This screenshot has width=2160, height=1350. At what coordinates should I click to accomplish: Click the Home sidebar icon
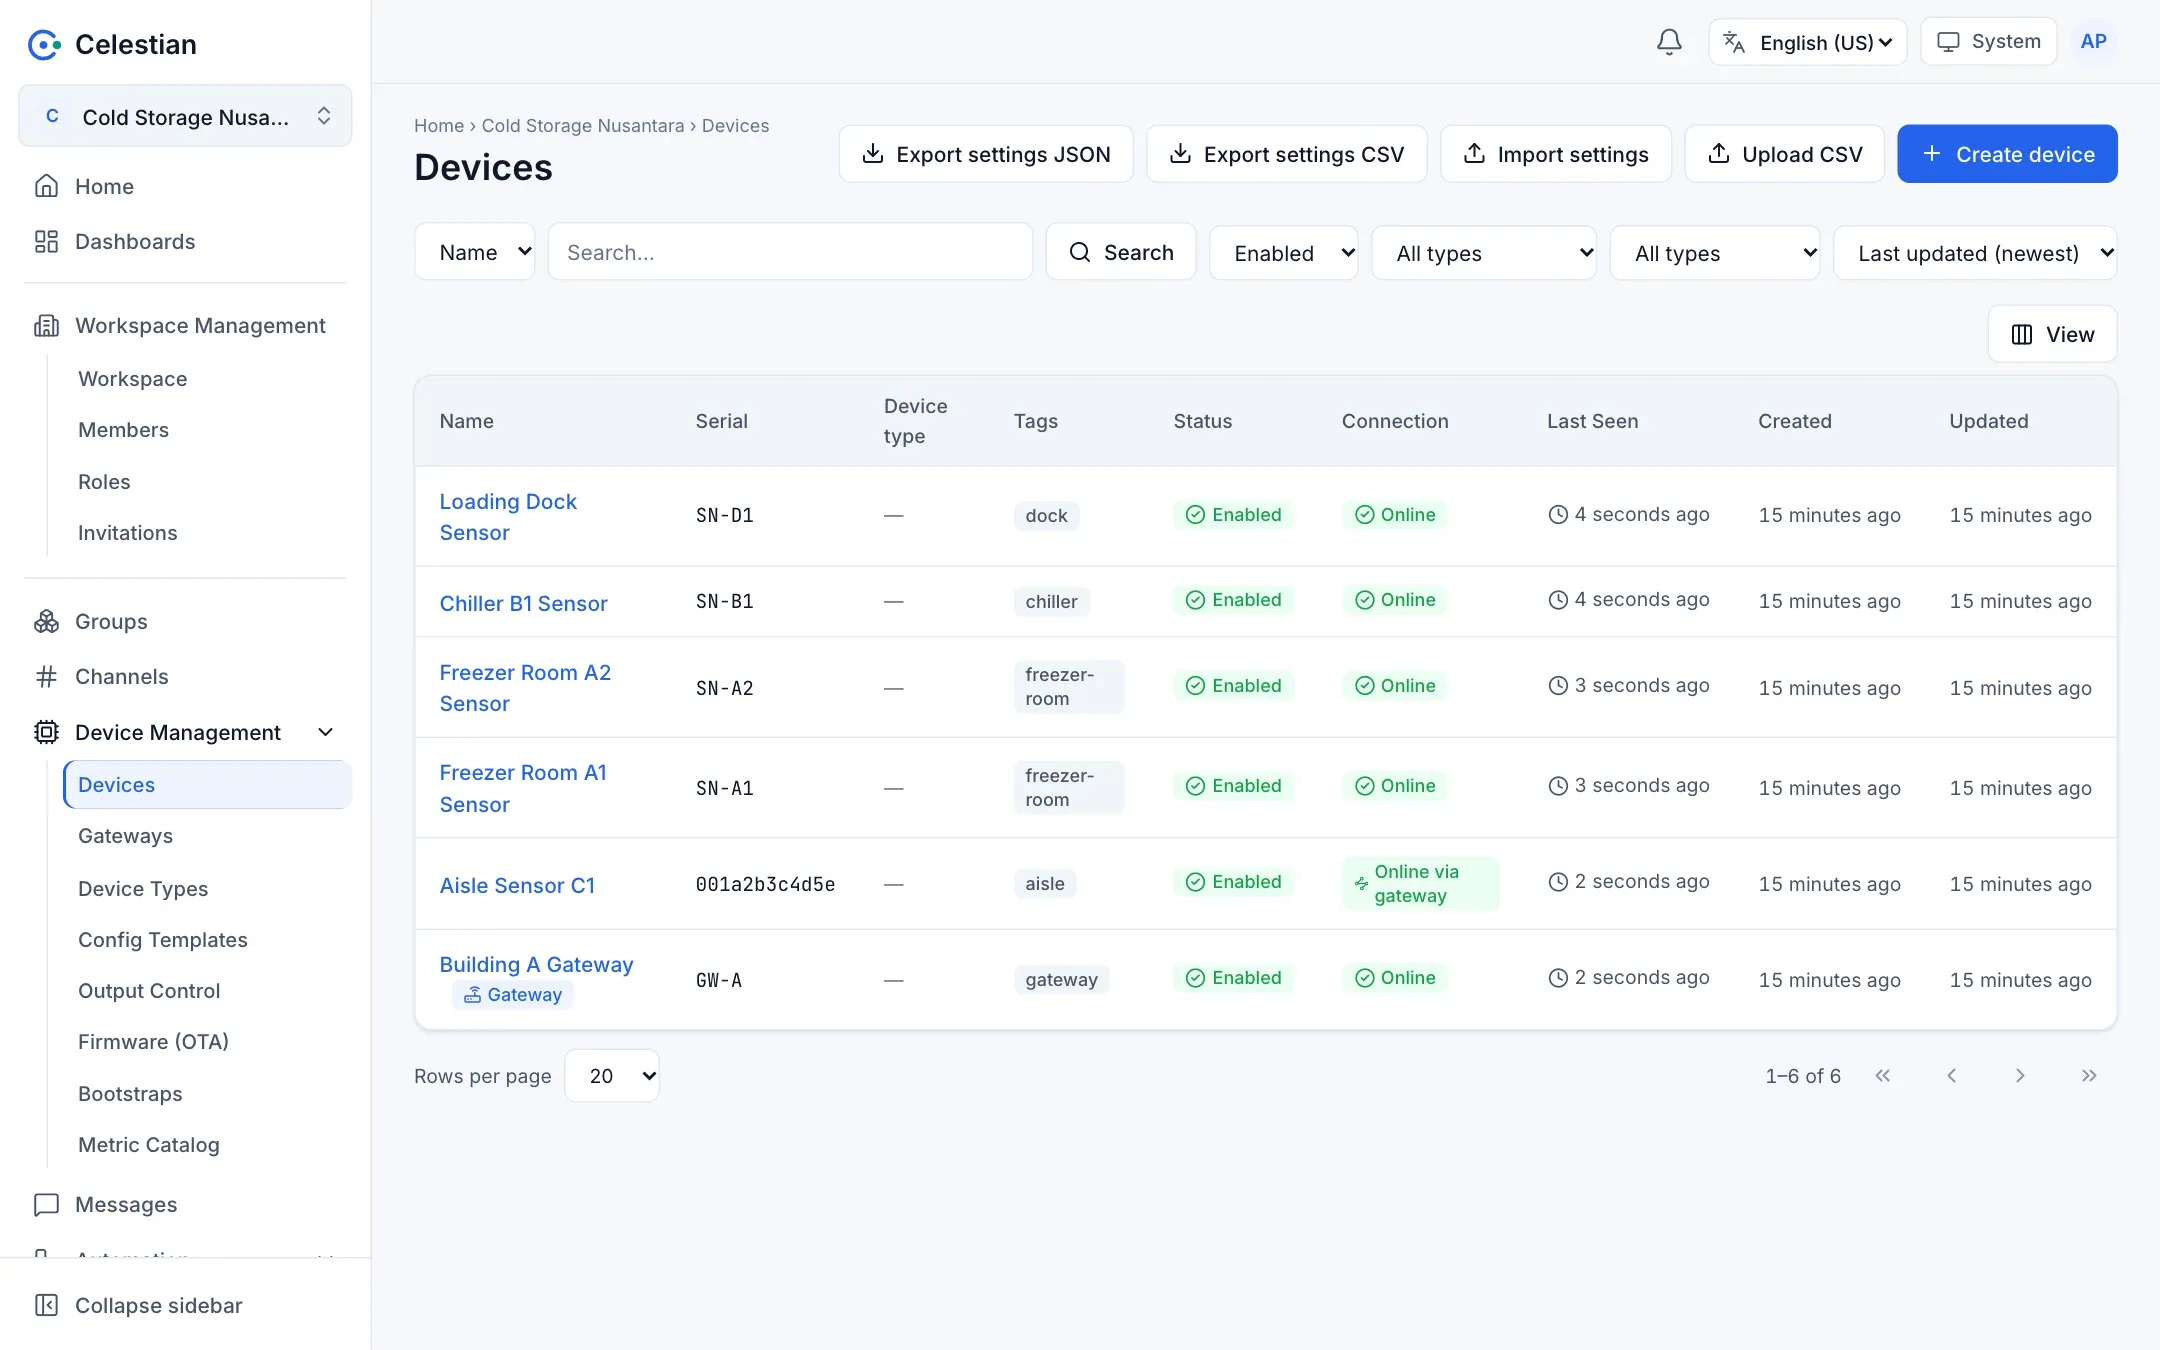46,186
